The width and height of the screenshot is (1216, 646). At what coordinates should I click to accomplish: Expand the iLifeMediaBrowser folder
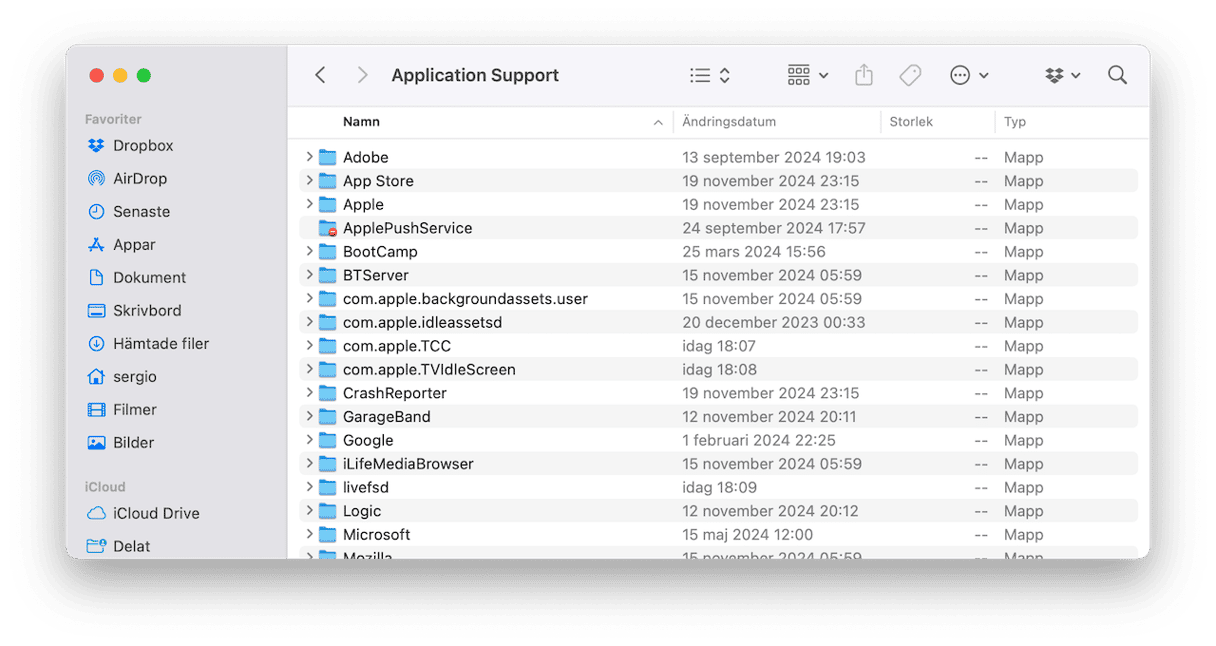(x=309, y=464)
